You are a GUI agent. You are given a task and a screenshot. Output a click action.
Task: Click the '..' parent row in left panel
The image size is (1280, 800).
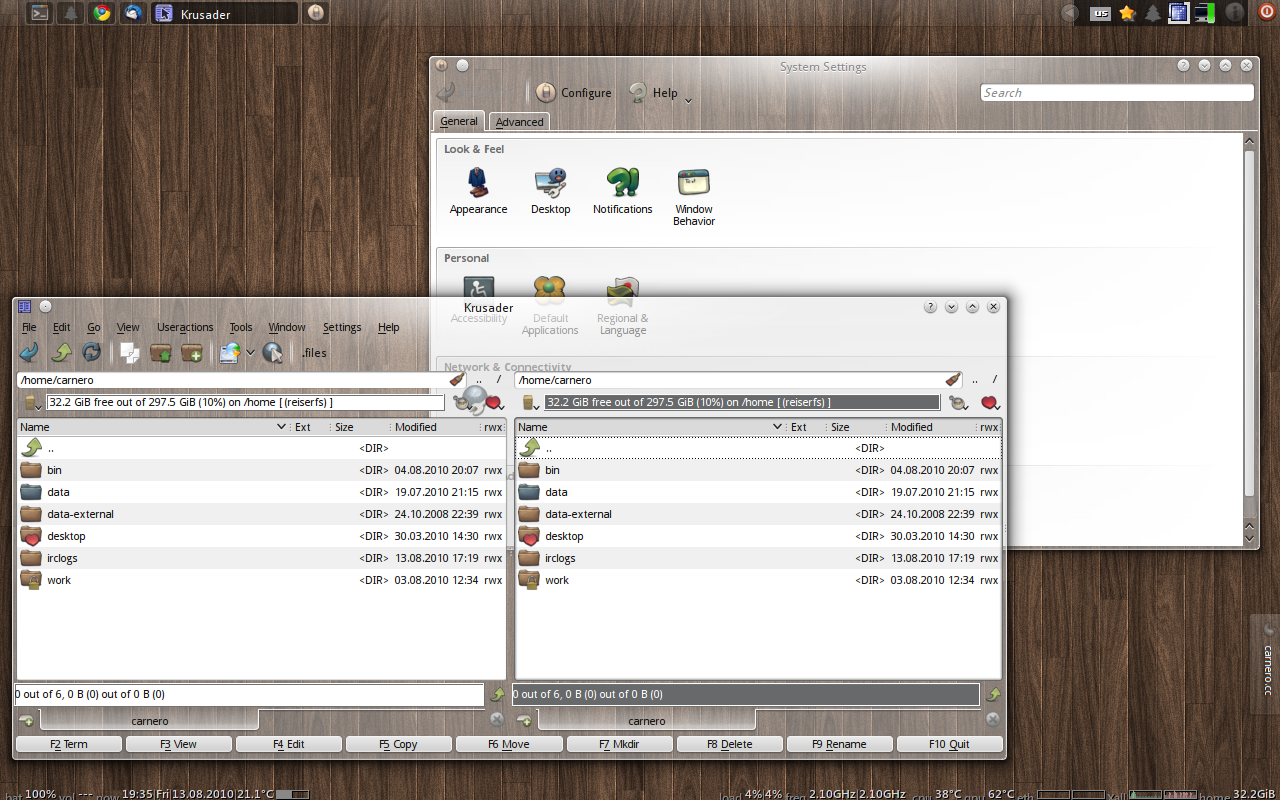coord(261,448)
